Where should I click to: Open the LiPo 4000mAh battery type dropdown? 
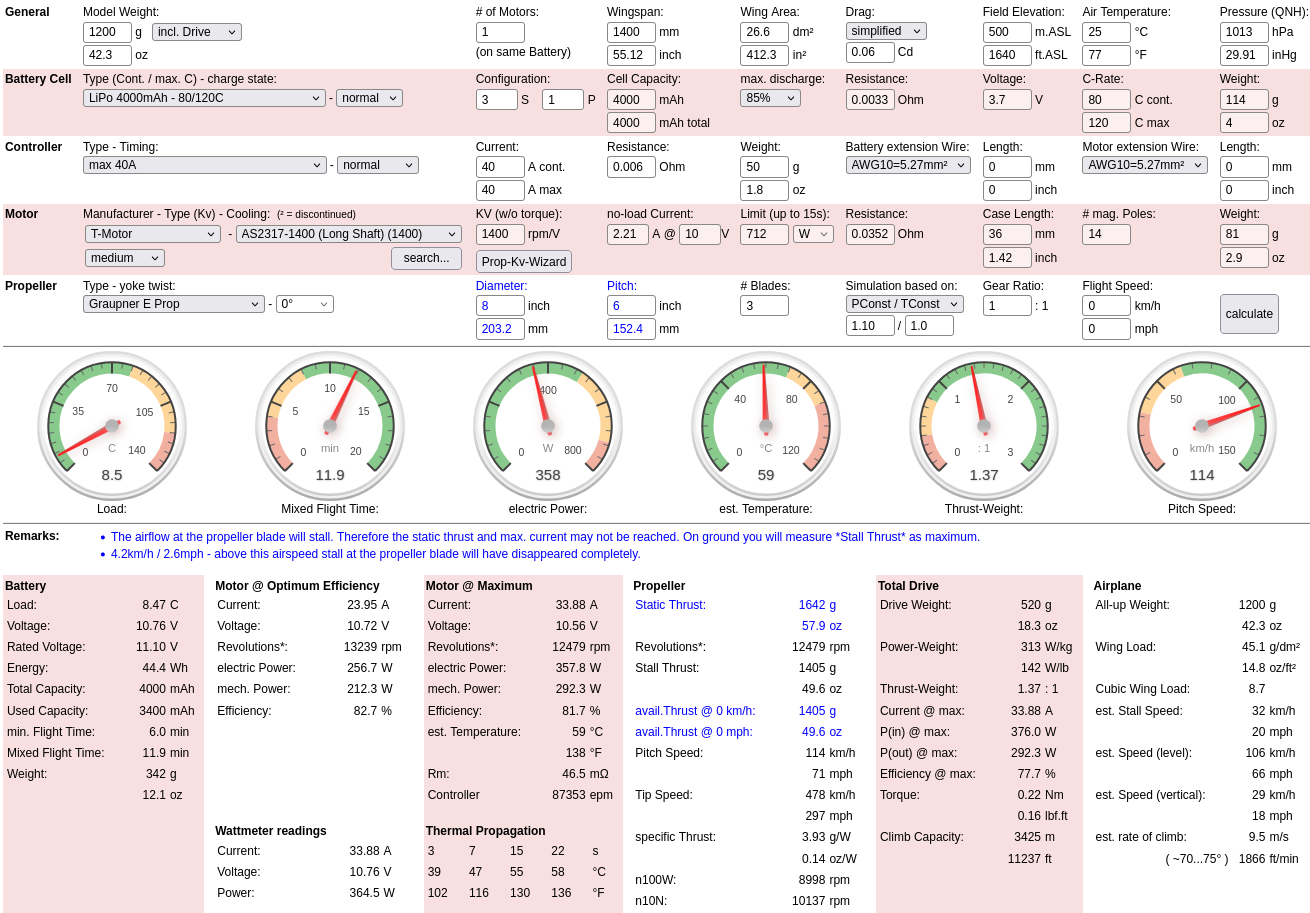tap(204, 98)
